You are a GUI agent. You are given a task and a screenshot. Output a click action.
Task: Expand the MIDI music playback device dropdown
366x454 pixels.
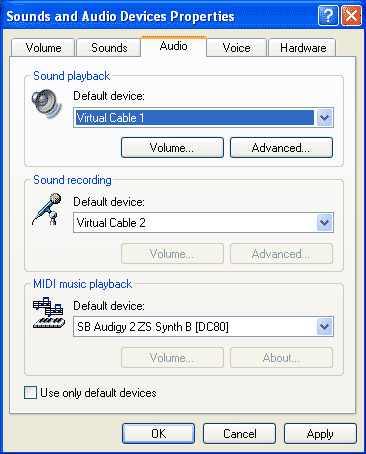pyautogui.click(x=324, y=327)
